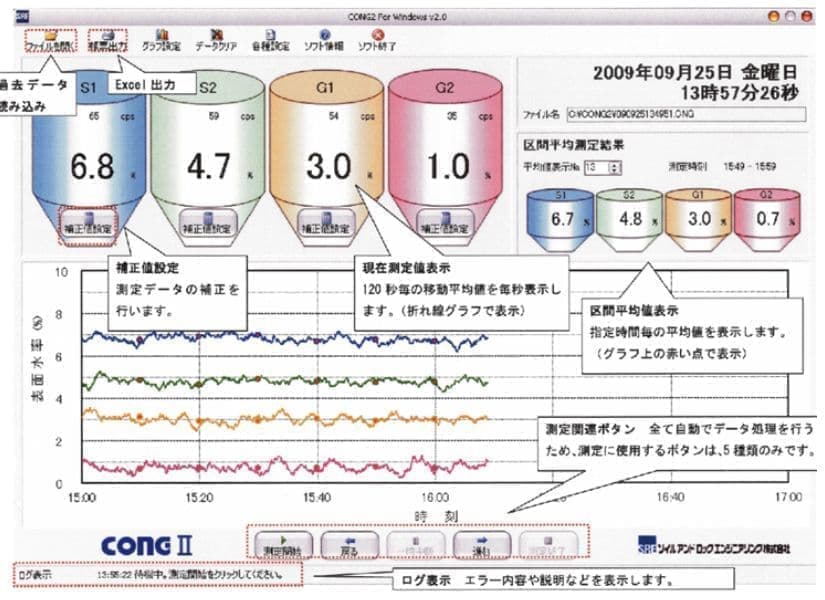Open 補正値設定 under the green S2 silo

207,224
